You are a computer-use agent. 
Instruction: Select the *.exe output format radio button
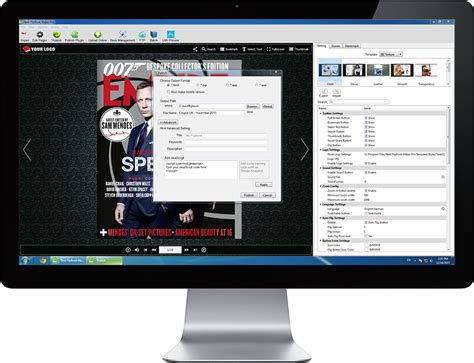(x=257, y=85)
